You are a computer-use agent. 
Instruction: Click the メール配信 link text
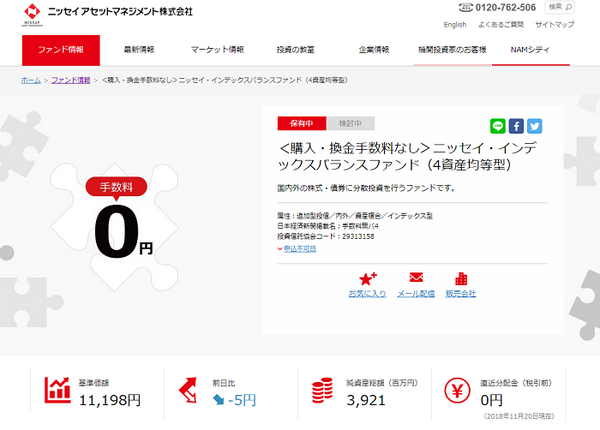pos(416,294)
